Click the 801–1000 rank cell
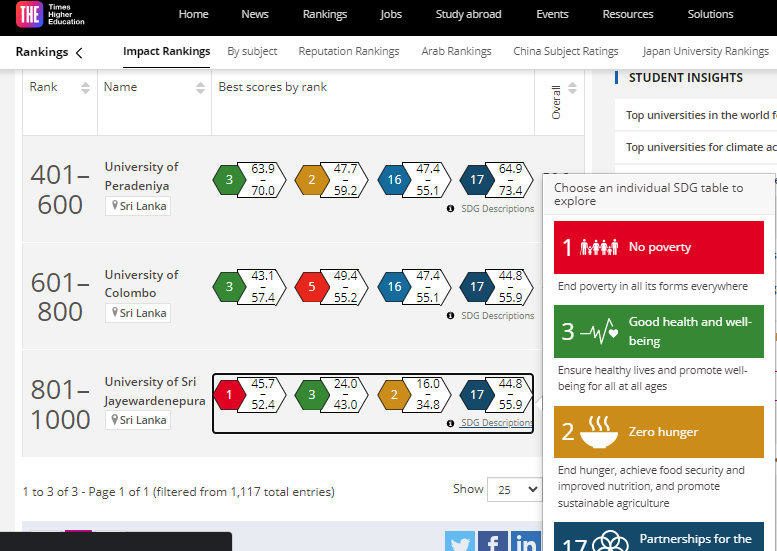The image size is (777, 551). click(60, 405)
